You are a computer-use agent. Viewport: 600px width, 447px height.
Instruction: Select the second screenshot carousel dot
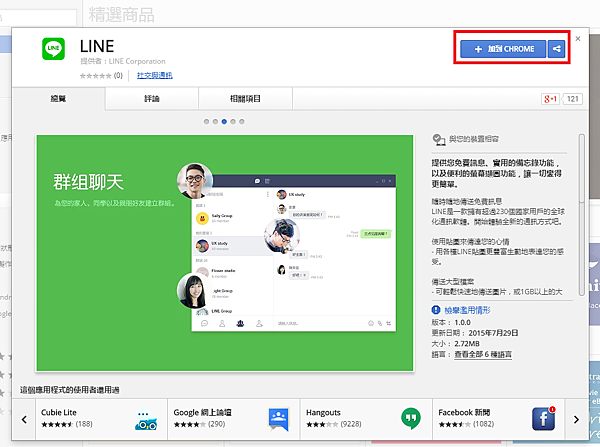(215, 122)
